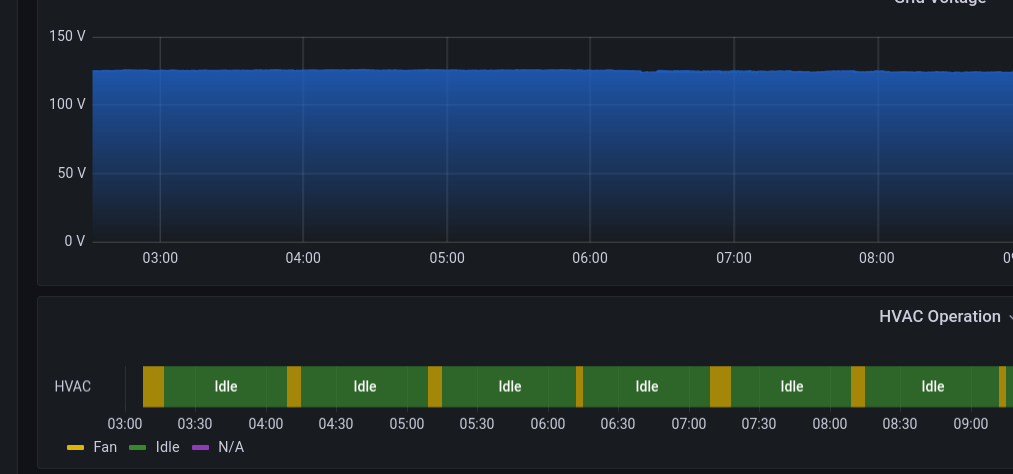This screenshot has height=474, width=1013.
Task: Click the 06:30 label on HVAC timeline axis
Action: coord(618,424)
